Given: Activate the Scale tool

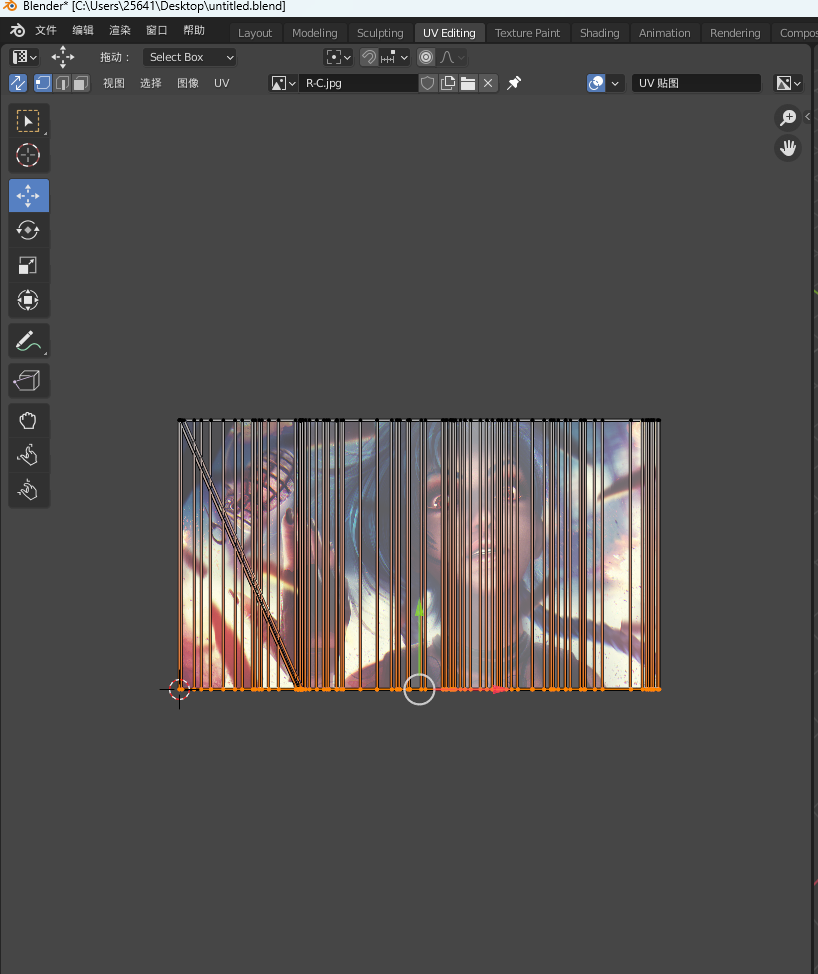Looking at the screenshot, I should [x=29, y=265].
